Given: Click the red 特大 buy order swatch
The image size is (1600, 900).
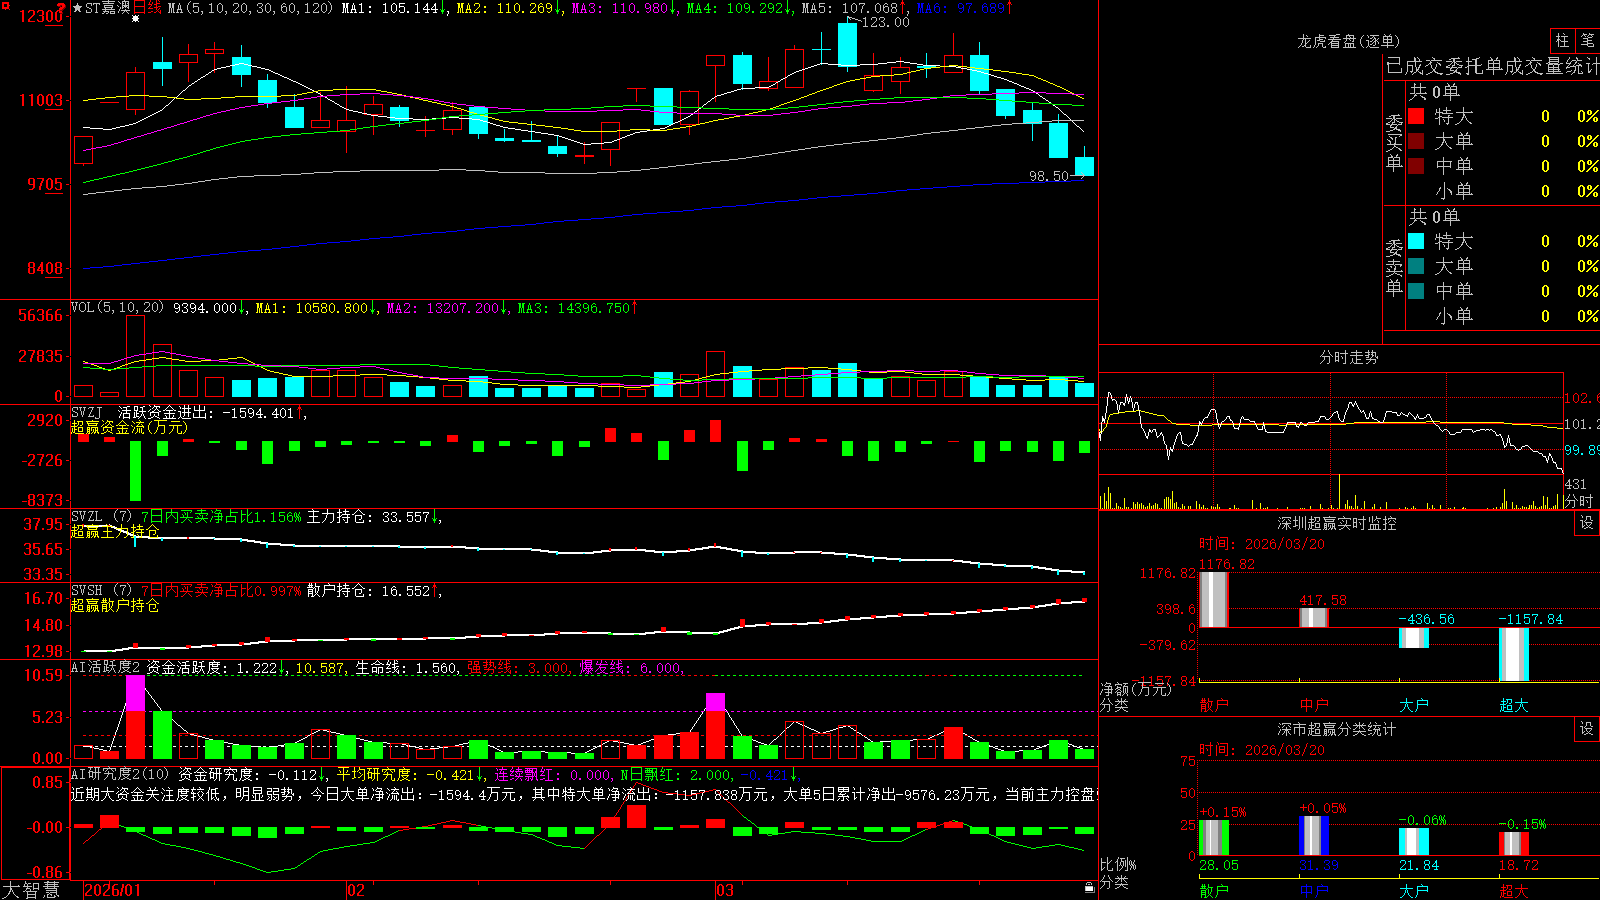Looking at the screenshot, I should [x=1416, y=116].
